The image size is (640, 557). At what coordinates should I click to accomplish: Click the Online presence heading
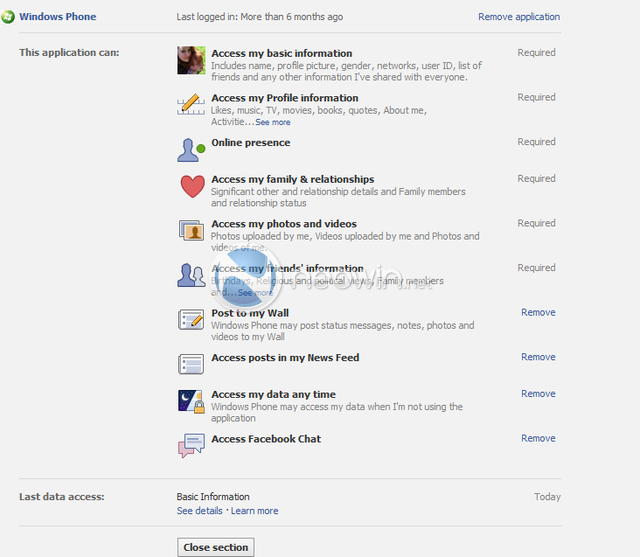(251, 142)
